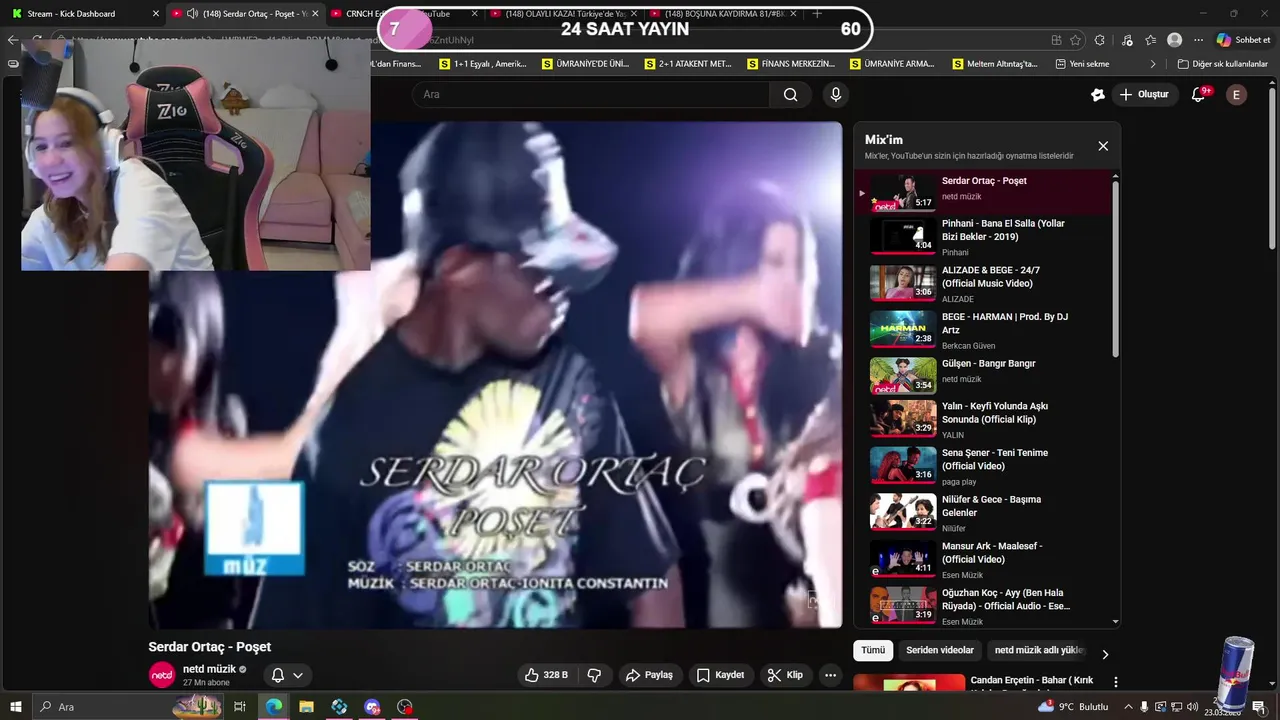Save the video with Kaydet
The image size is (1280, 720).
(x=720, y=675)
